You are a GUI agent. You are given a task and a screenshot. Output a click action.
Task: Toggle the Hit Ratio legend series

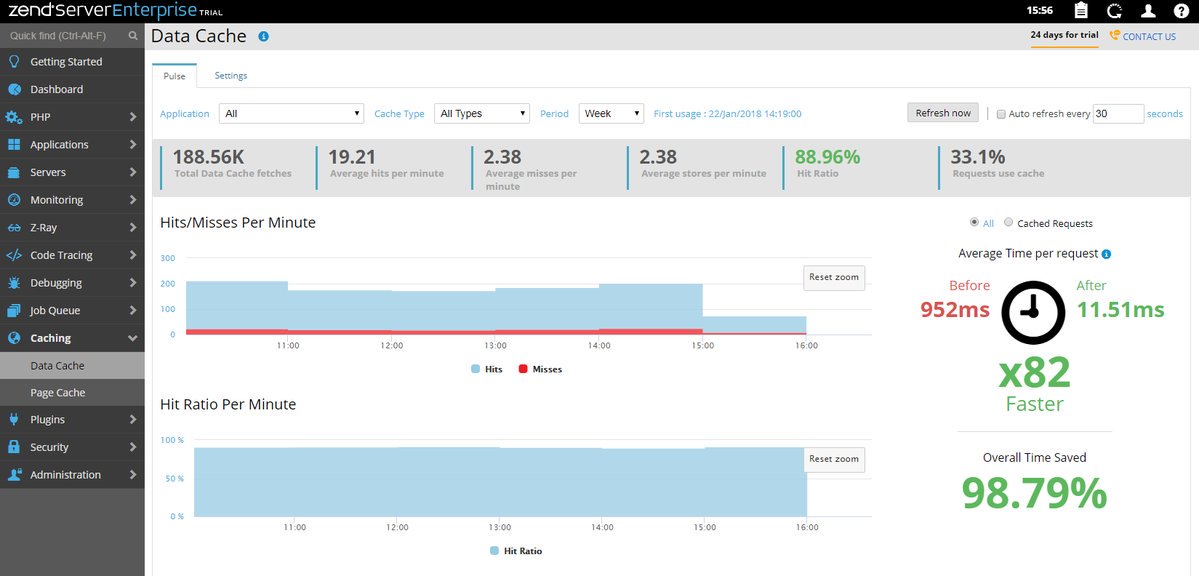[515, 551]
